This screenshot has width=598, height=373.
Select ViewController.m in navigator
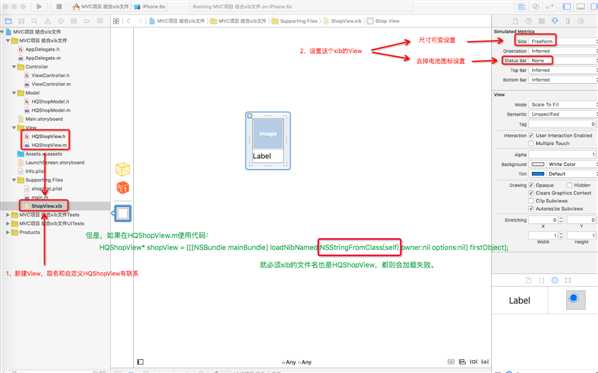click(51, 84)
